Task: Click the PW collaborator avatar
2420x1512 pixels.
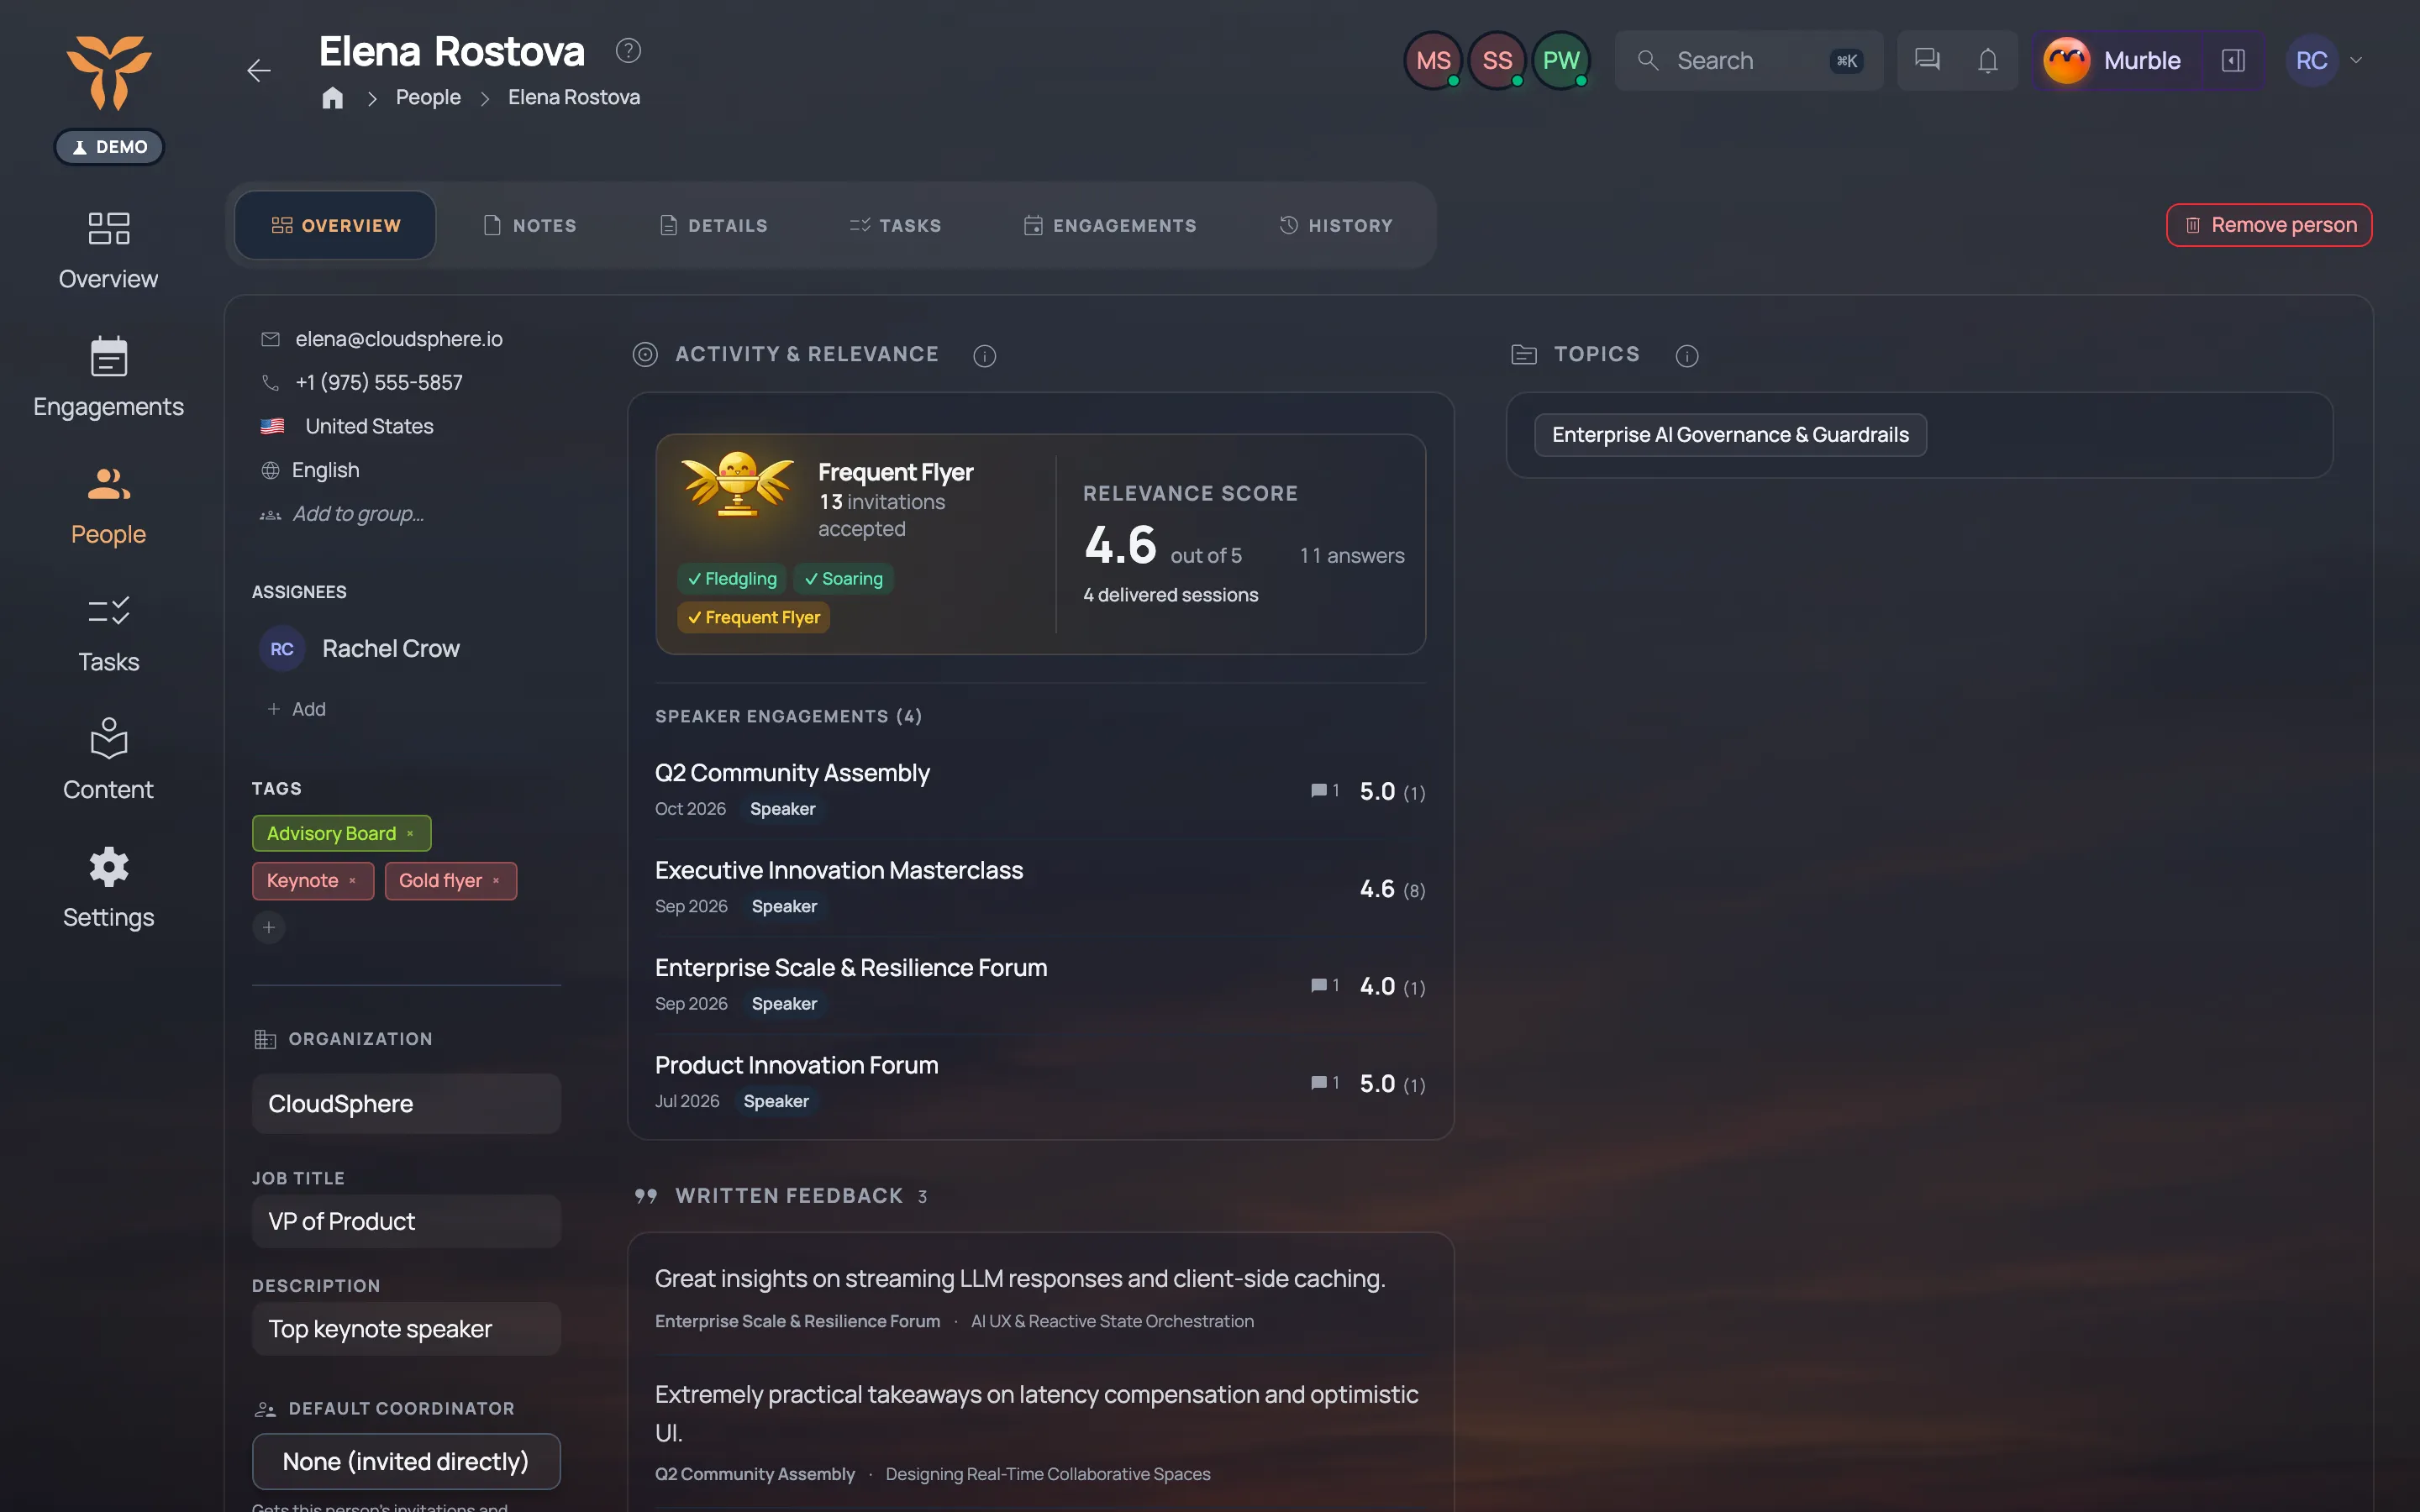Action: pos(1560,60)
